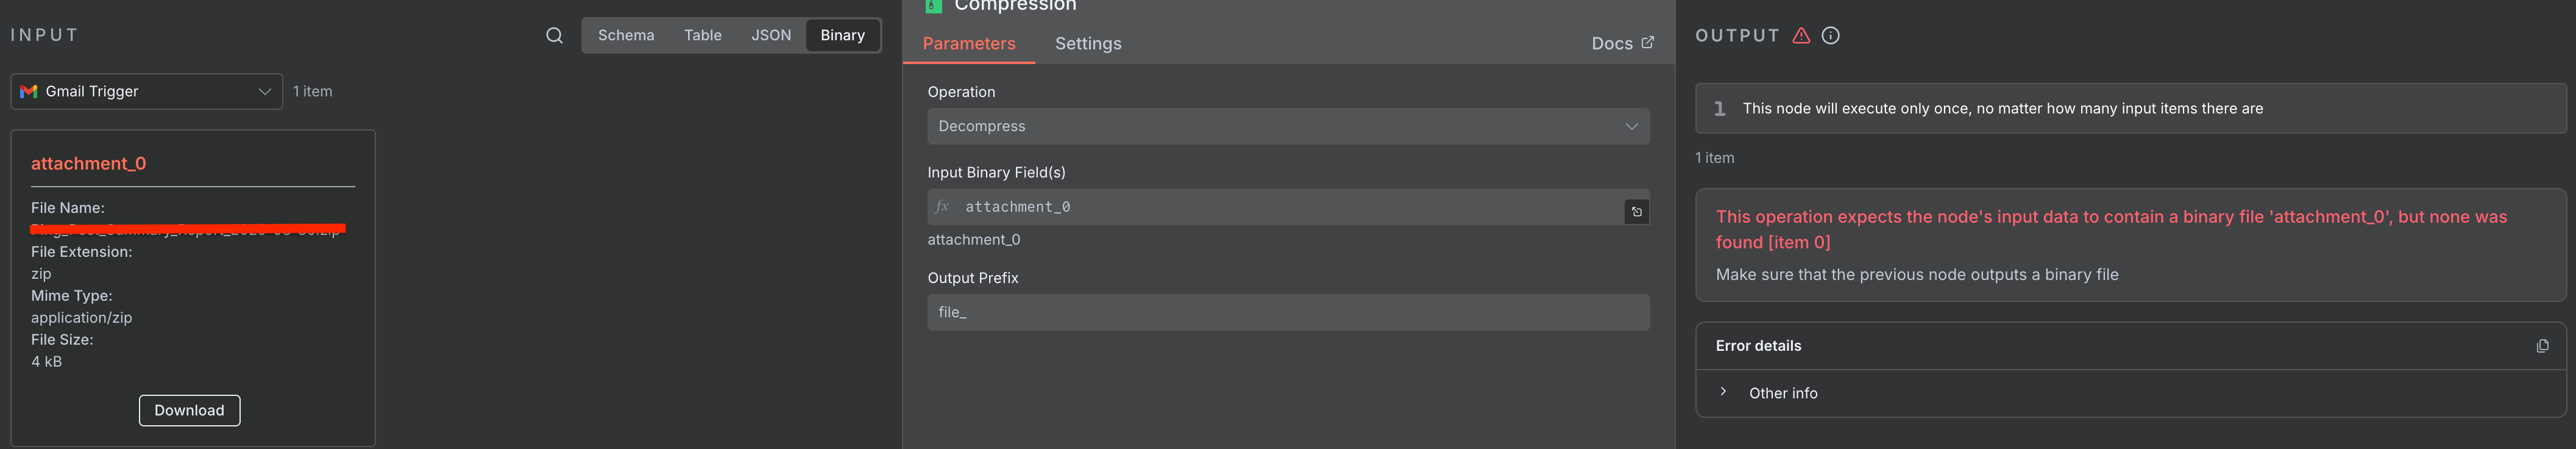
Task: Switch input view to Table
Action: click(x=702, y=36)
